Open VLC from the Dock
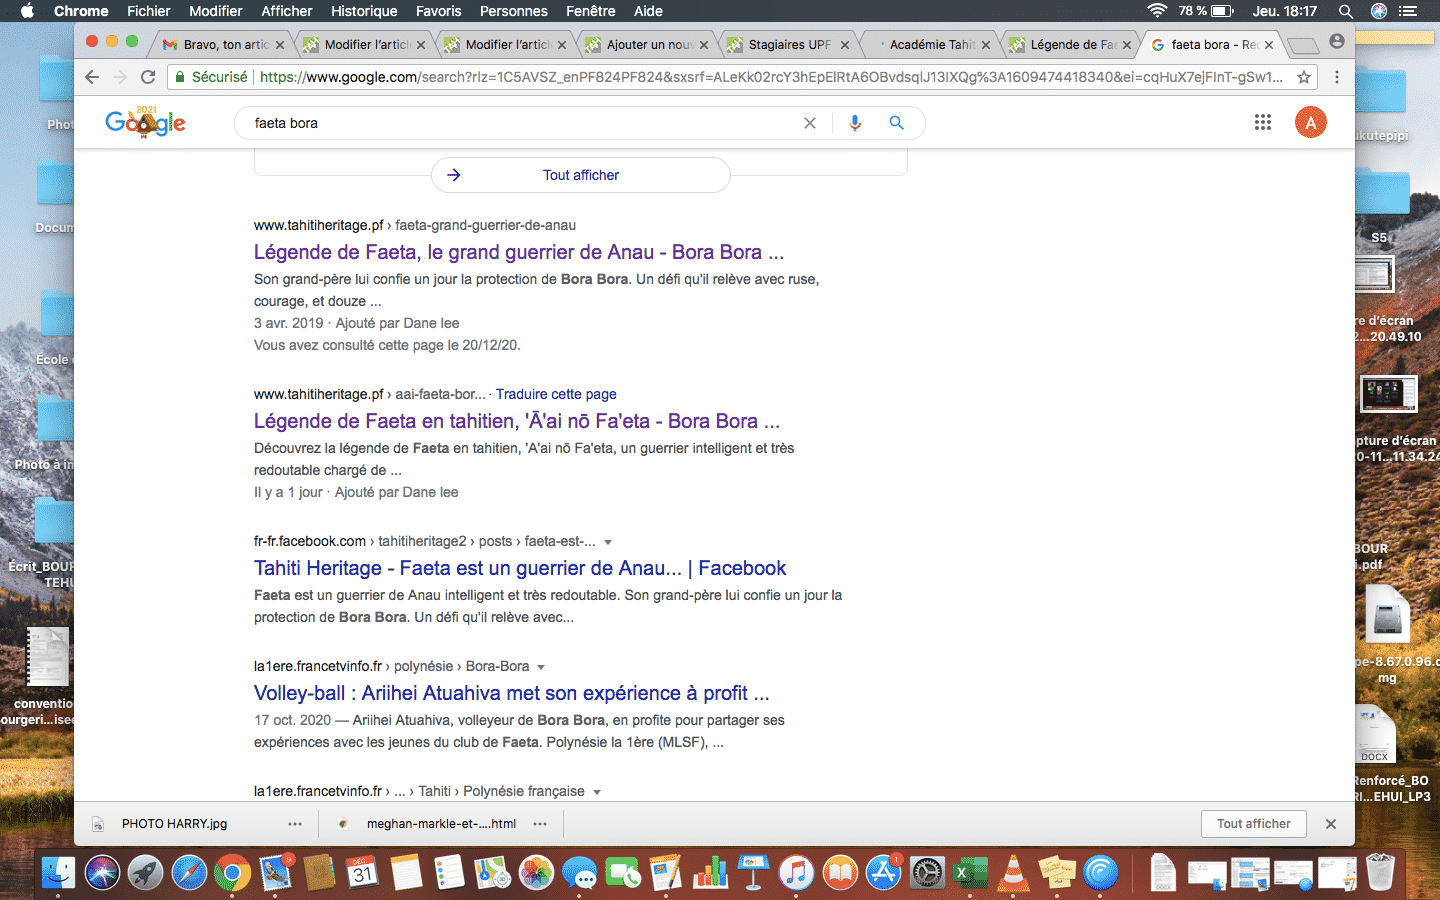 point(1013,873)
